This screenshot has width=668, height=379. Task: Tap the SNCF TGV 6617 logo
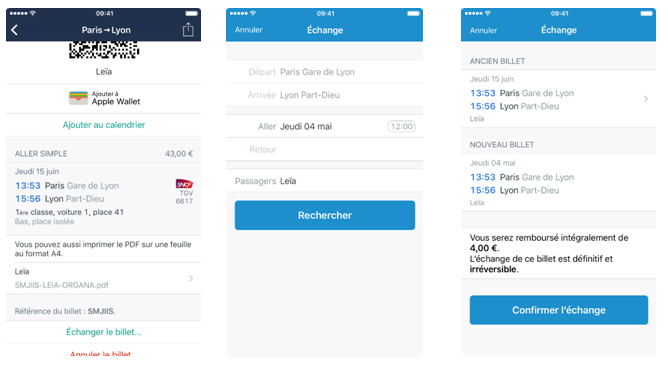pos(184,184)
